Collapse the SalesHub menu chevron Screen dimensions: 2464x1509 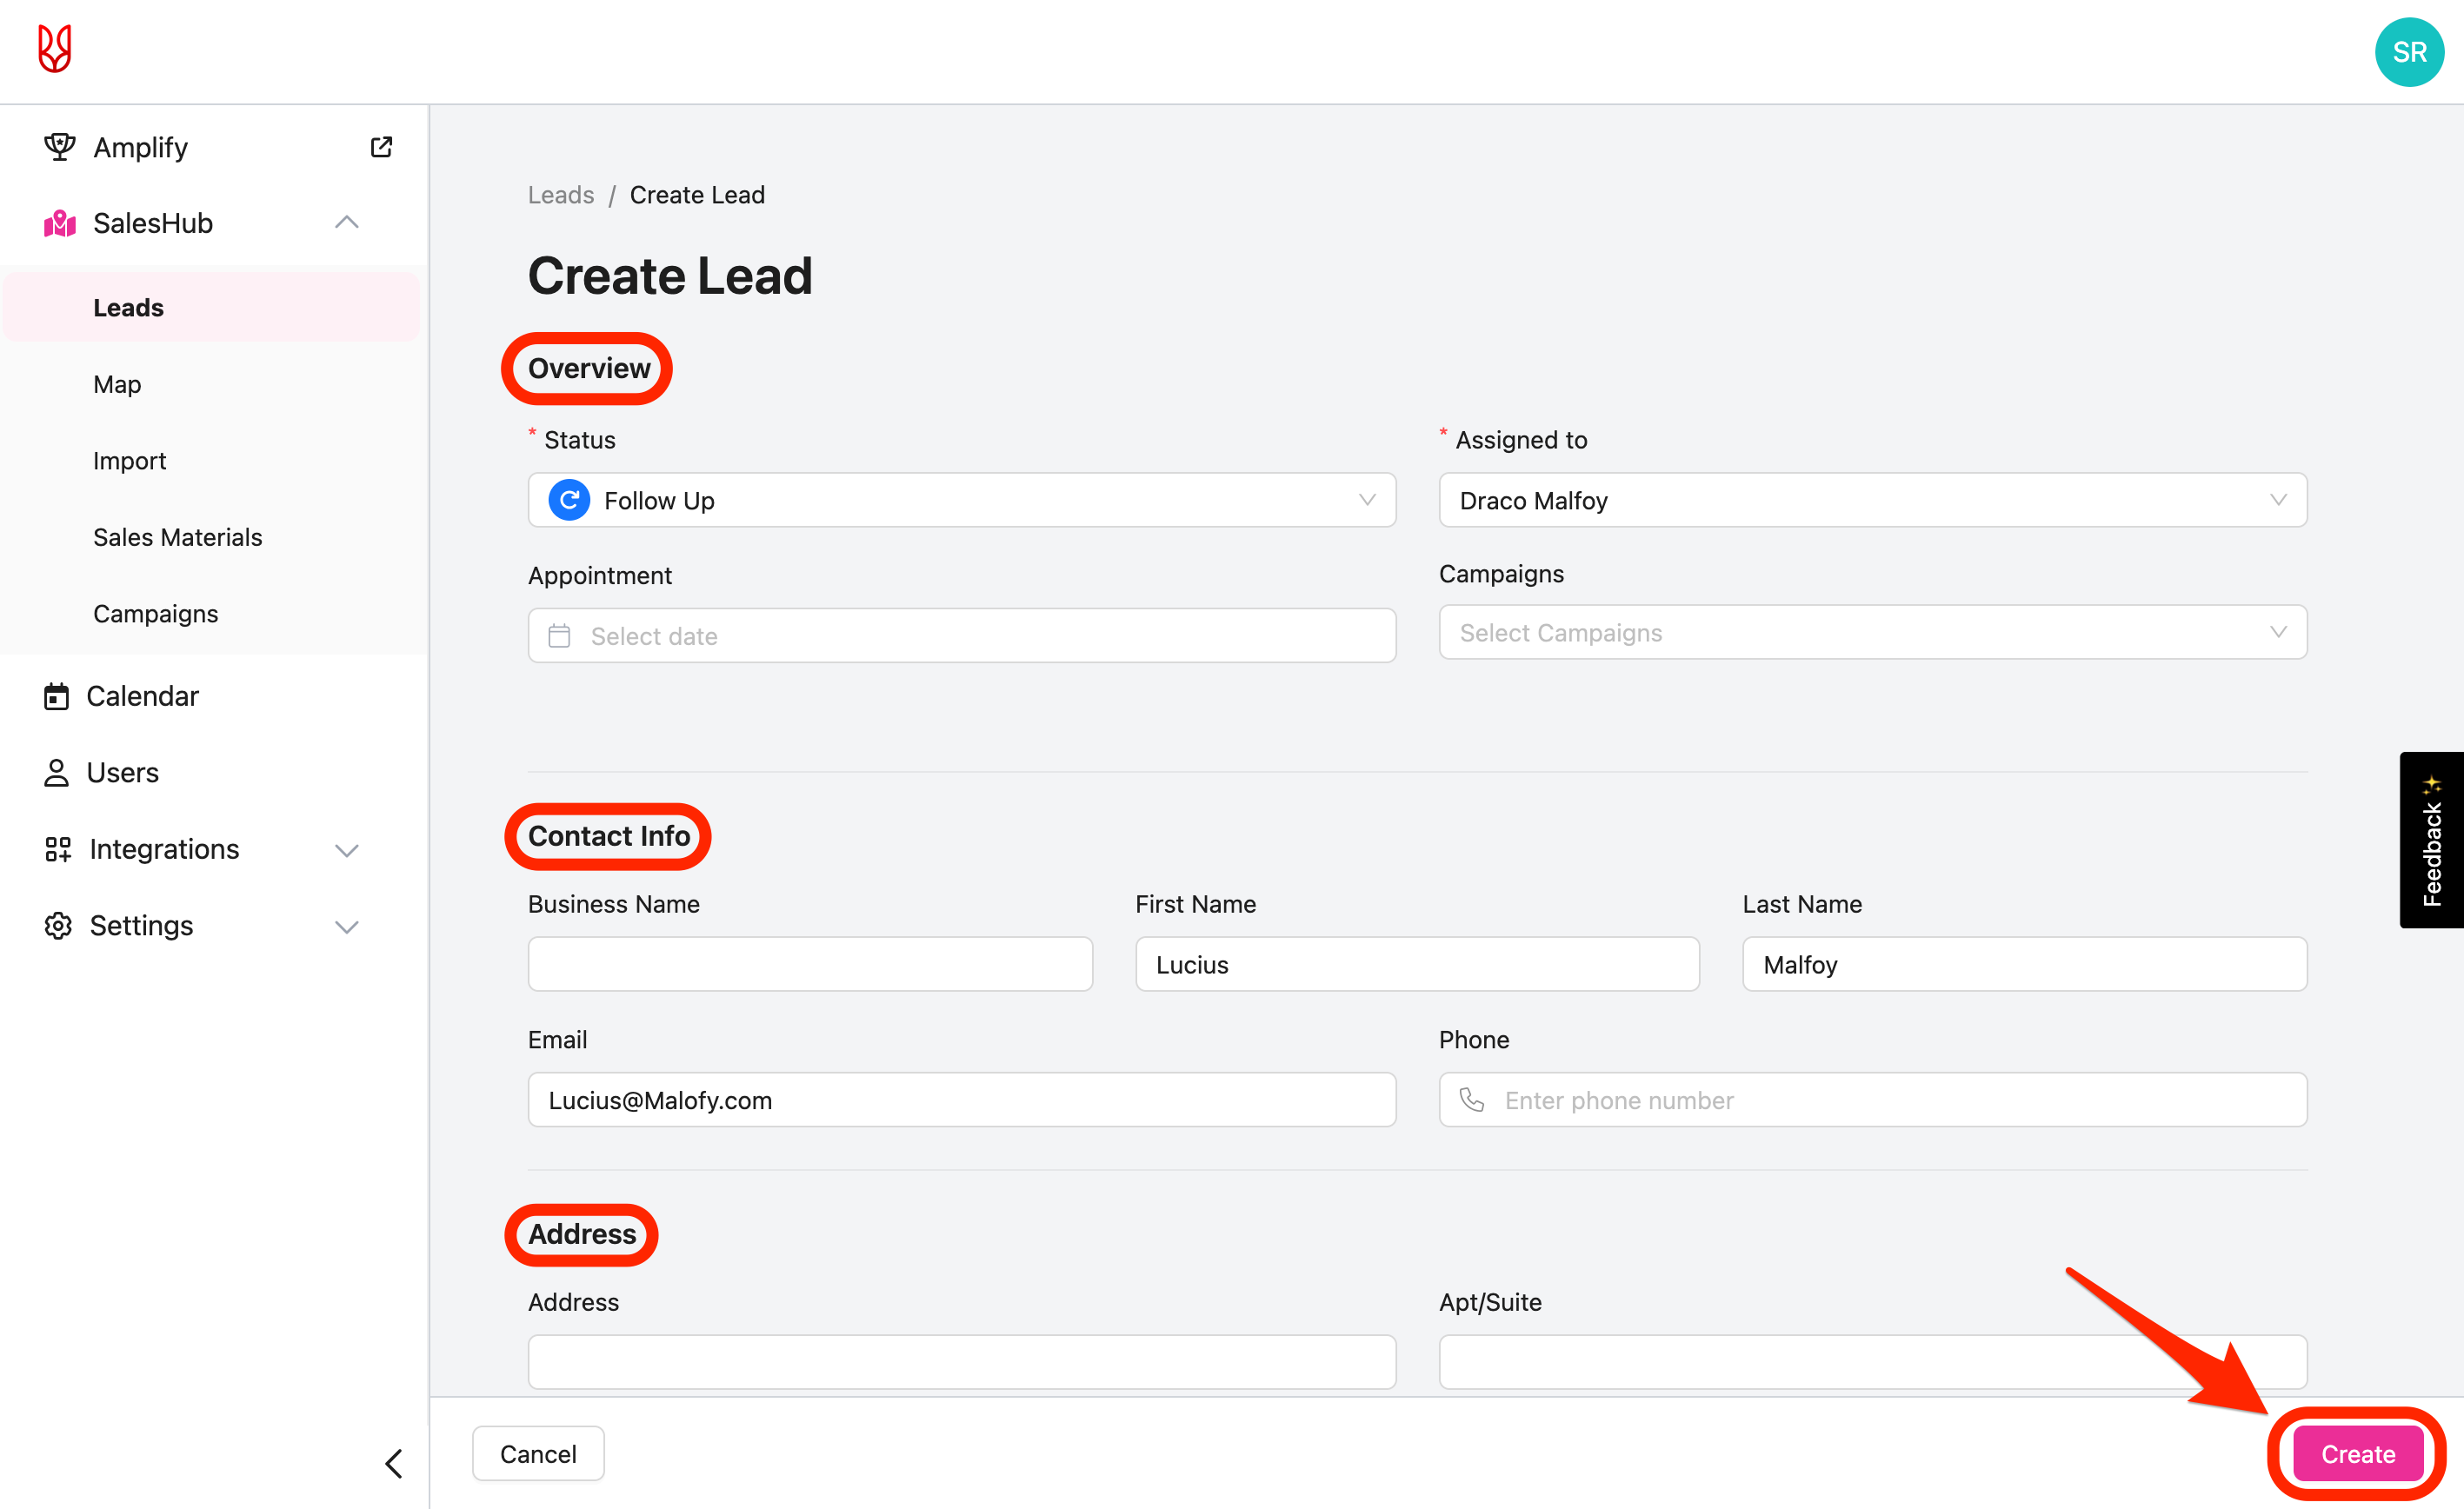click(346, 223)
